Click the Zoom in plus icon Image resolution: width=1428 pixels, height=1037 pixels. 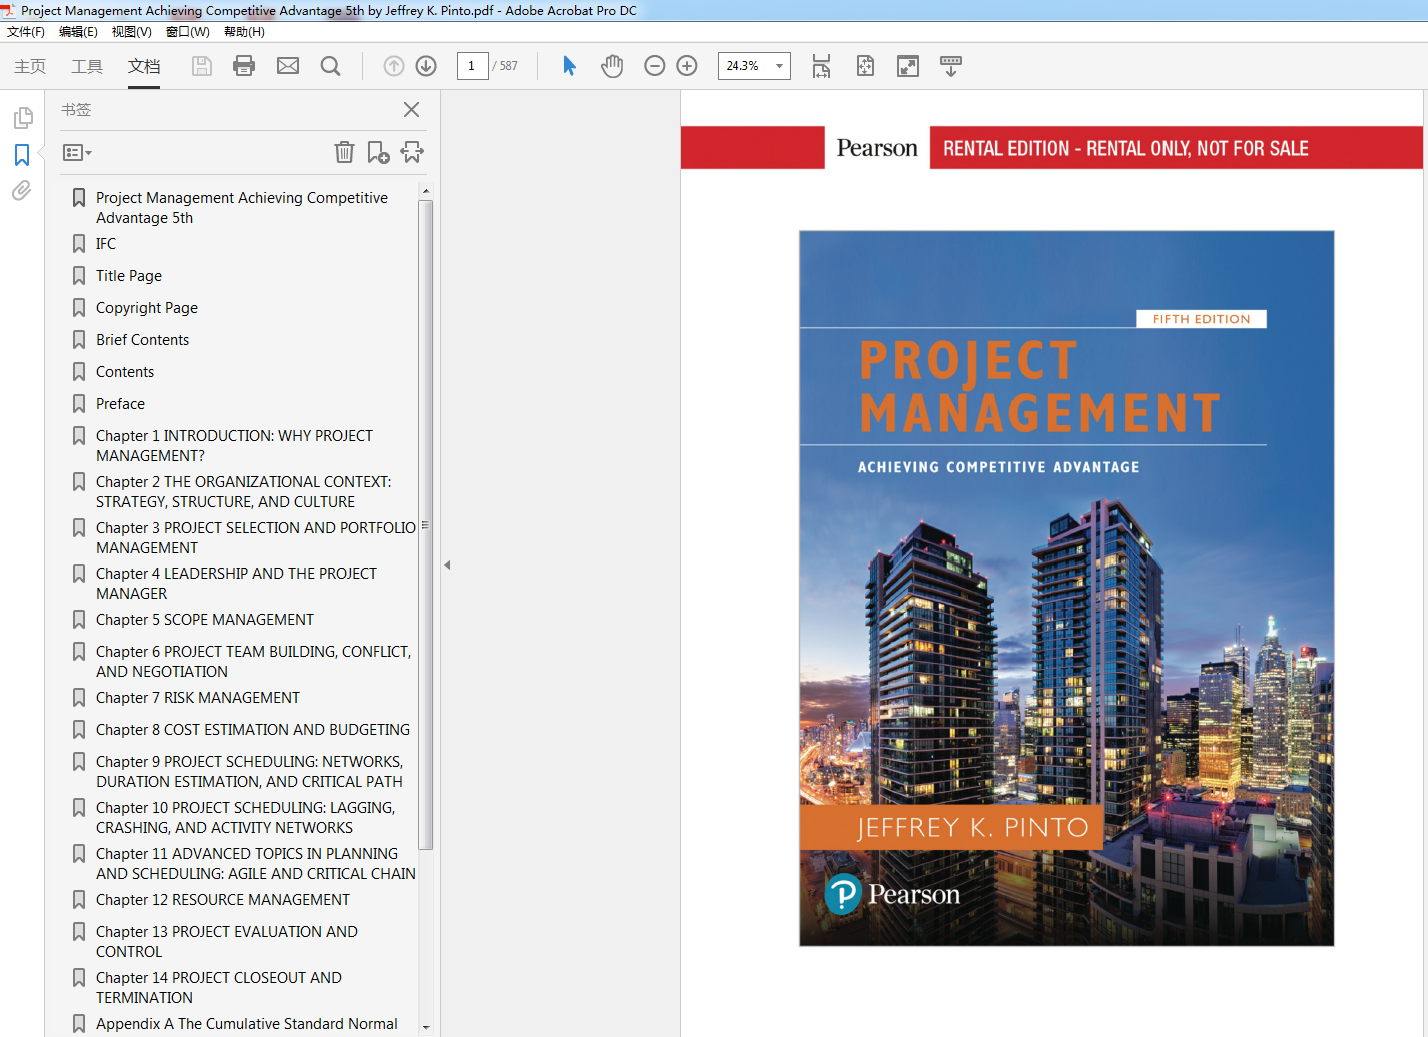[x=687, y=66]
